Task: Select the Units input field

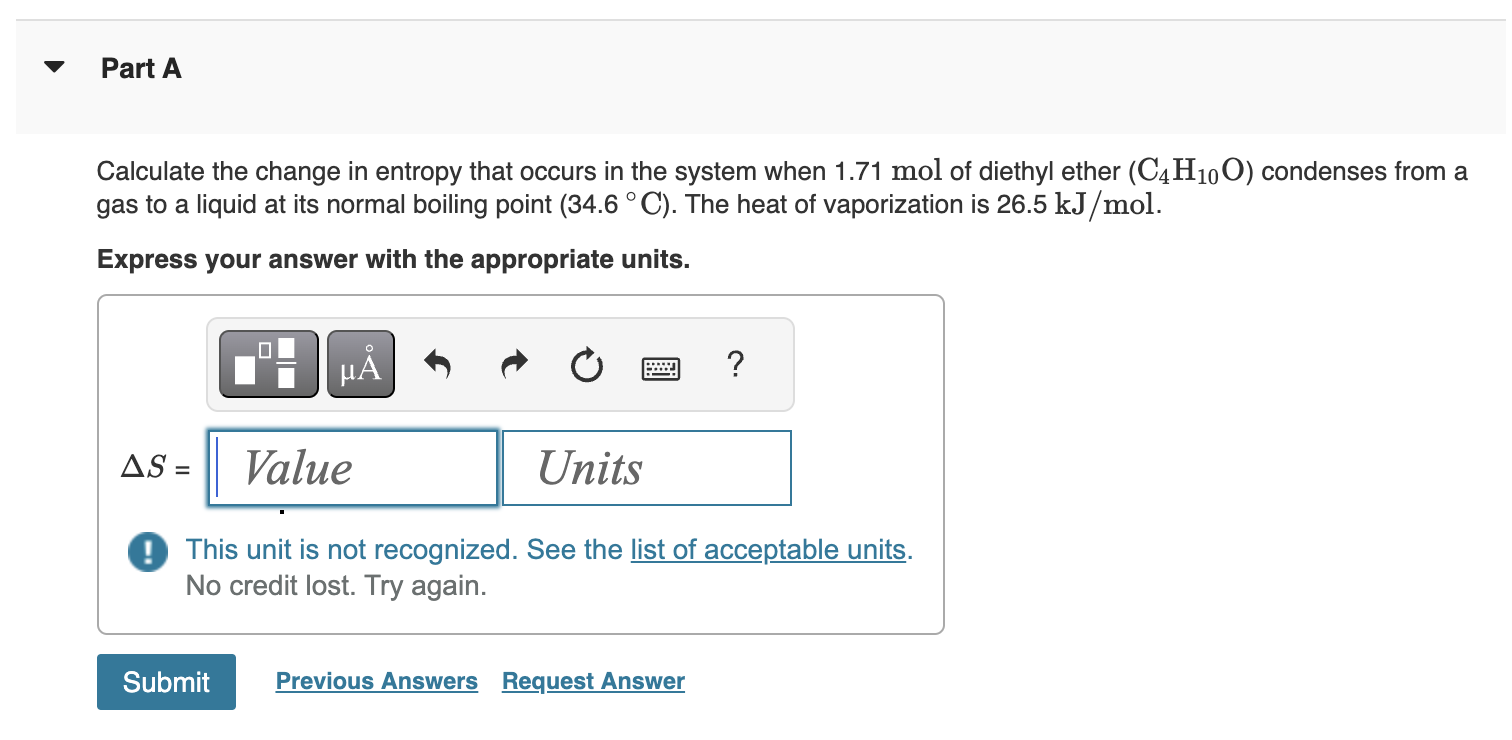Action: click(x=646, y=467)
